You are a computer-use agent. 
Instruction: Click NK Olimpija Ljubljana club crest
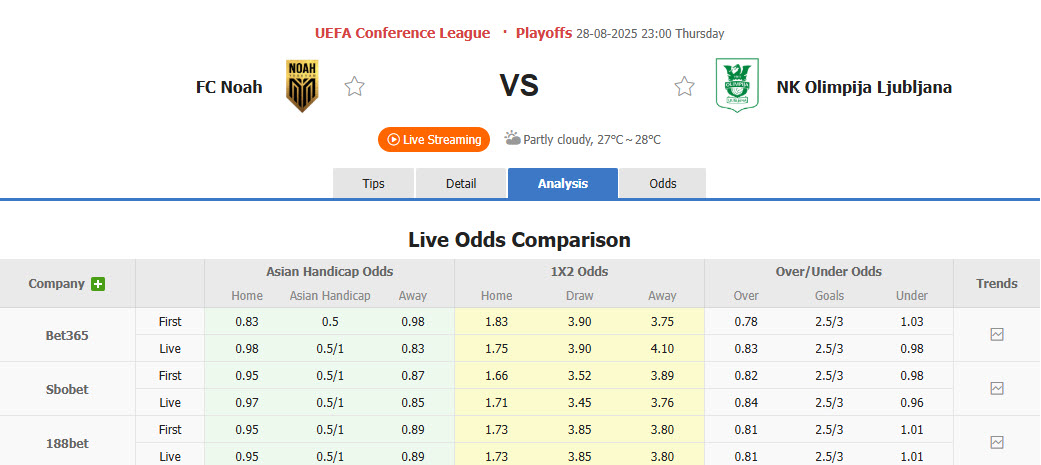pyautogui.click(x=737, y=86)
